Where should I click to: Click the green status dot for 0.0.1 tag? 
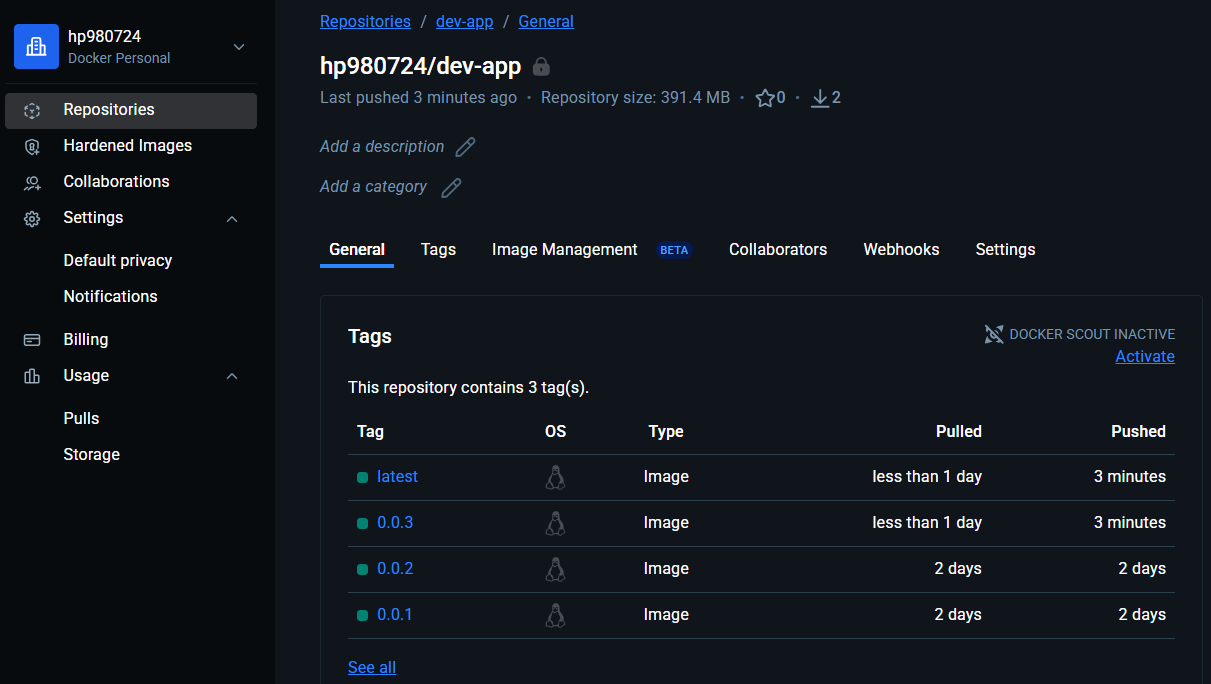click(363, 616)
